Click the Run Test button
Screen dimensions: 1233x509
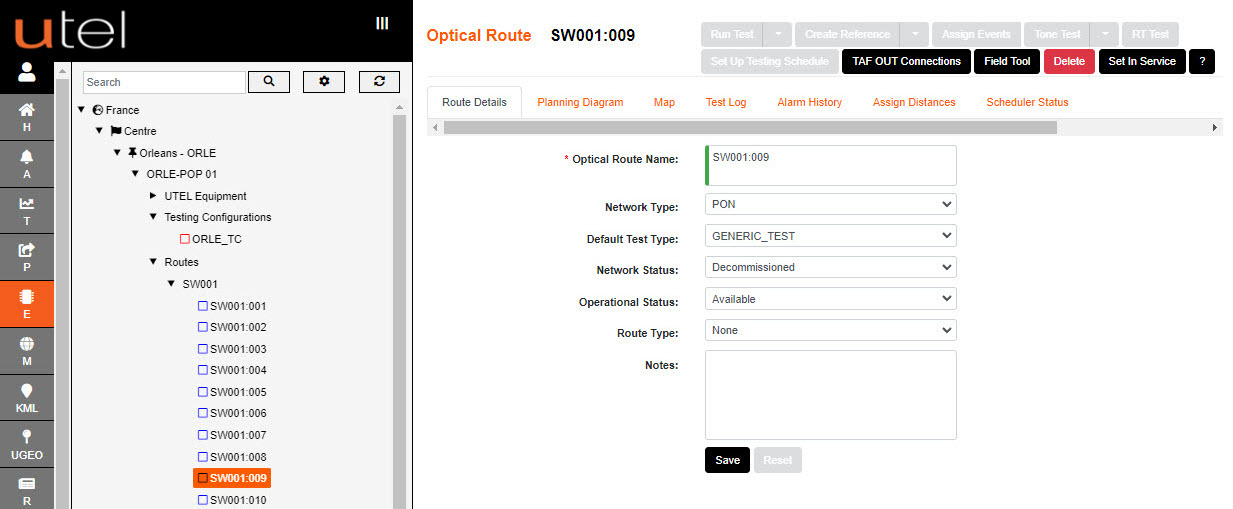[x=732, y=34]
